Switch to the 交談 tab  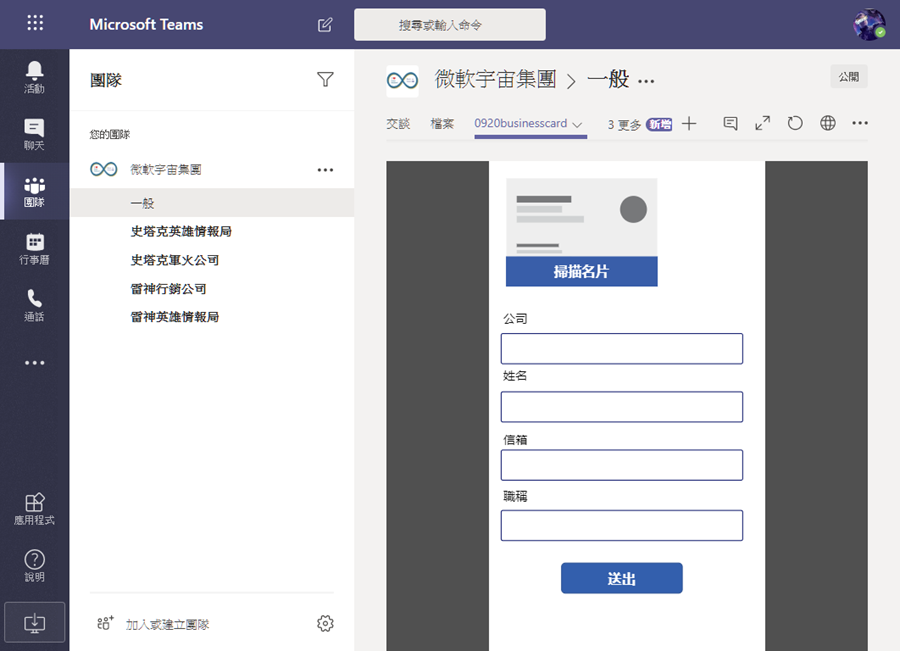point(398,124)
